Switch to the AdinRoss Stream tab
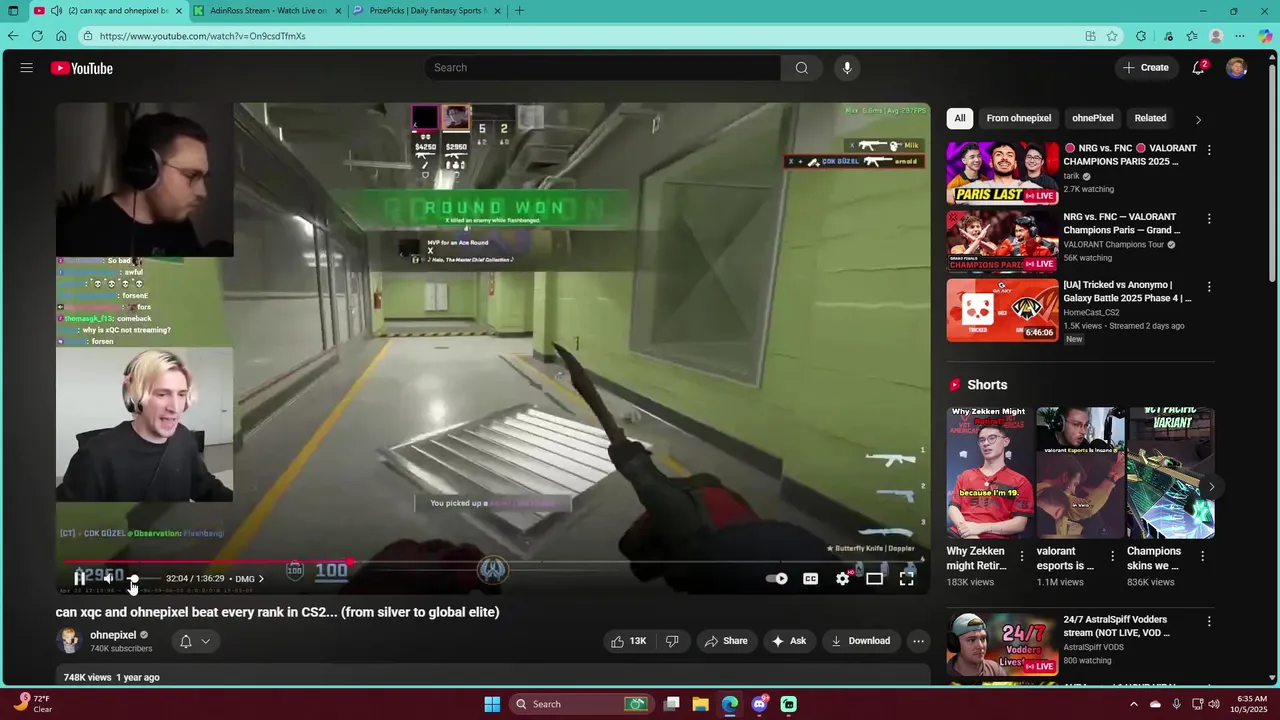 click(x=268, y=11)
